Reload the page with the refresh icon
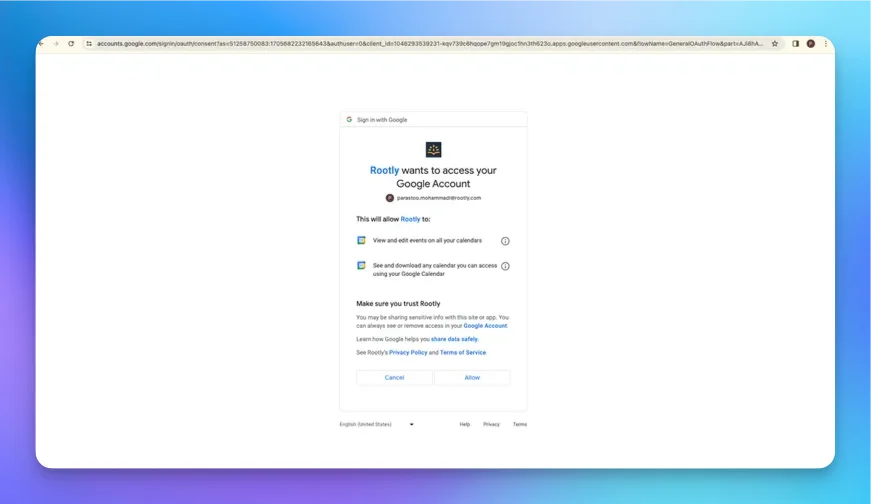Screen dimensions: 871x504 [x=71, y=43]
